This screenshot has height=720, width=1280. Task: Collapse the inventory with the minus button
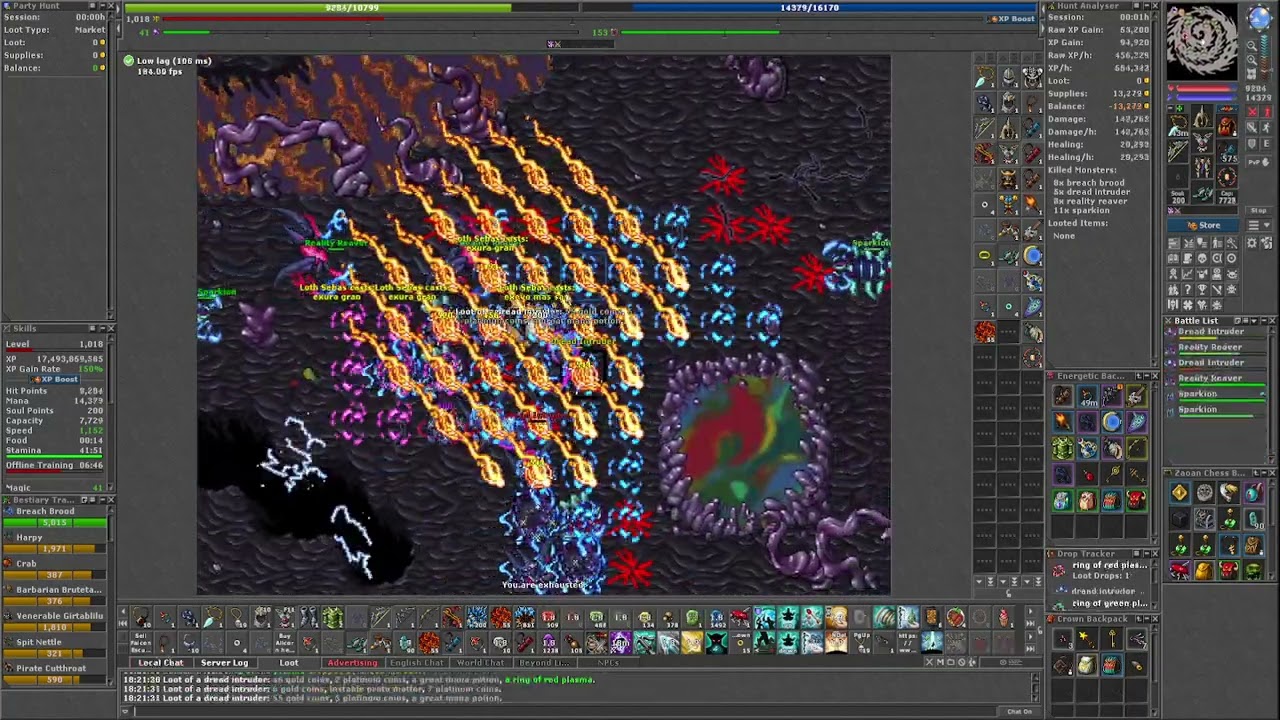click(x=1170, y=108)
